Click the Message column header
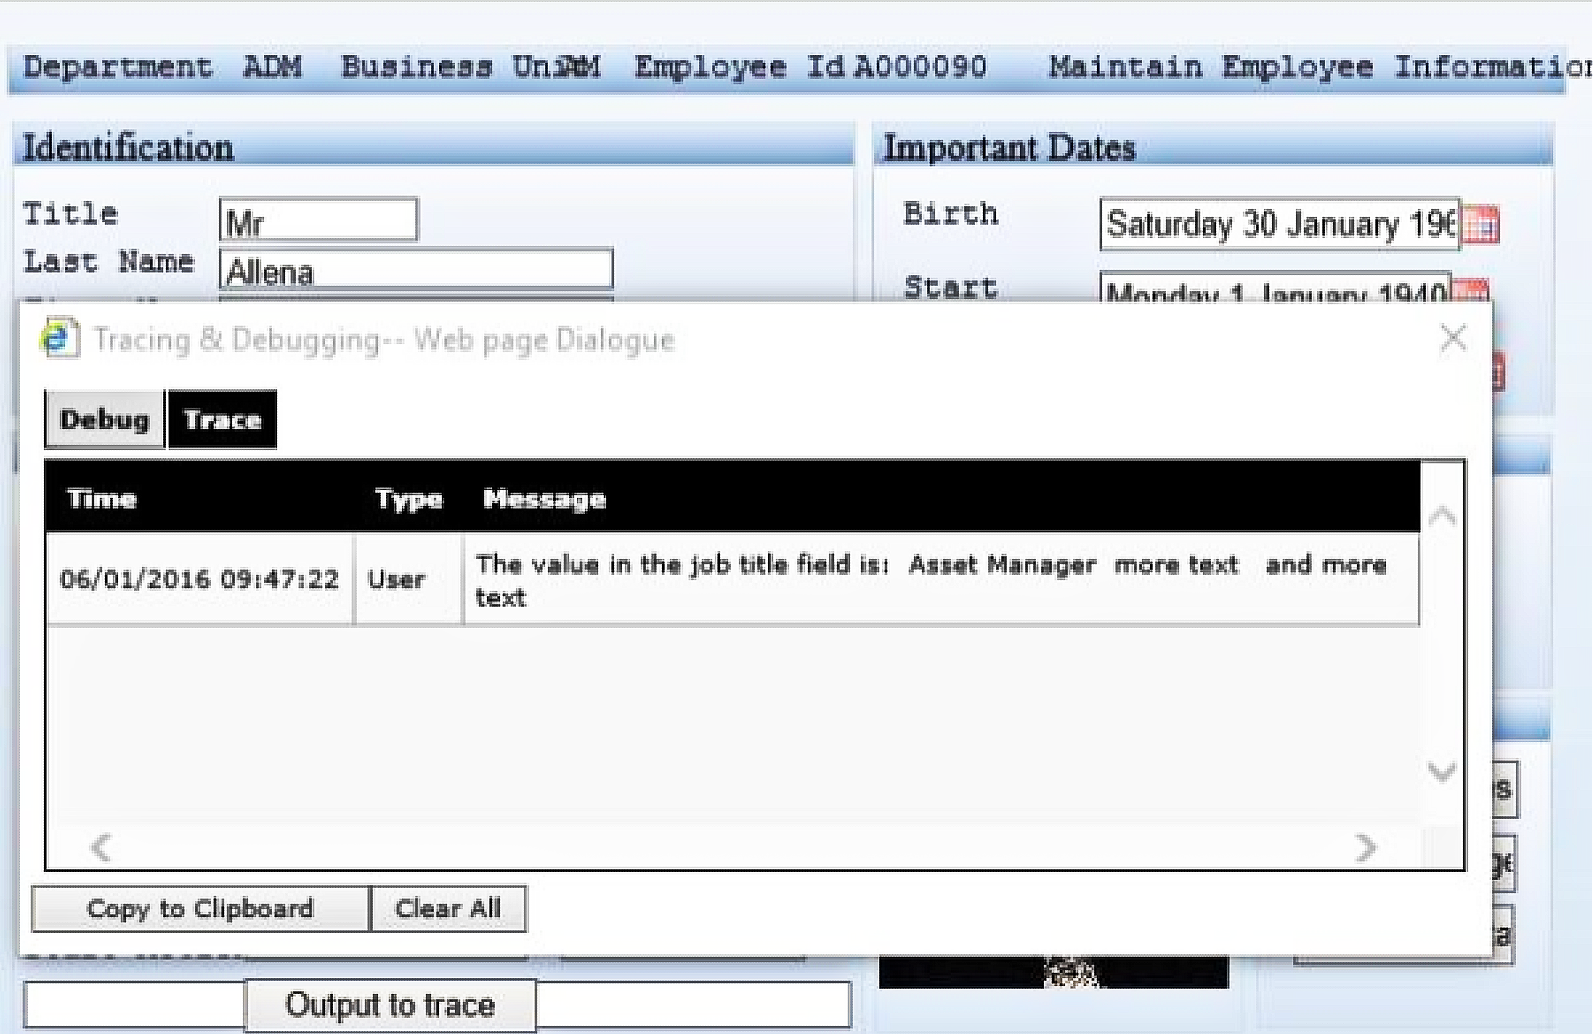Image resolution: width=1594 pixels, height=1034 pixels. pyautogui.click(x=544, y=498)
